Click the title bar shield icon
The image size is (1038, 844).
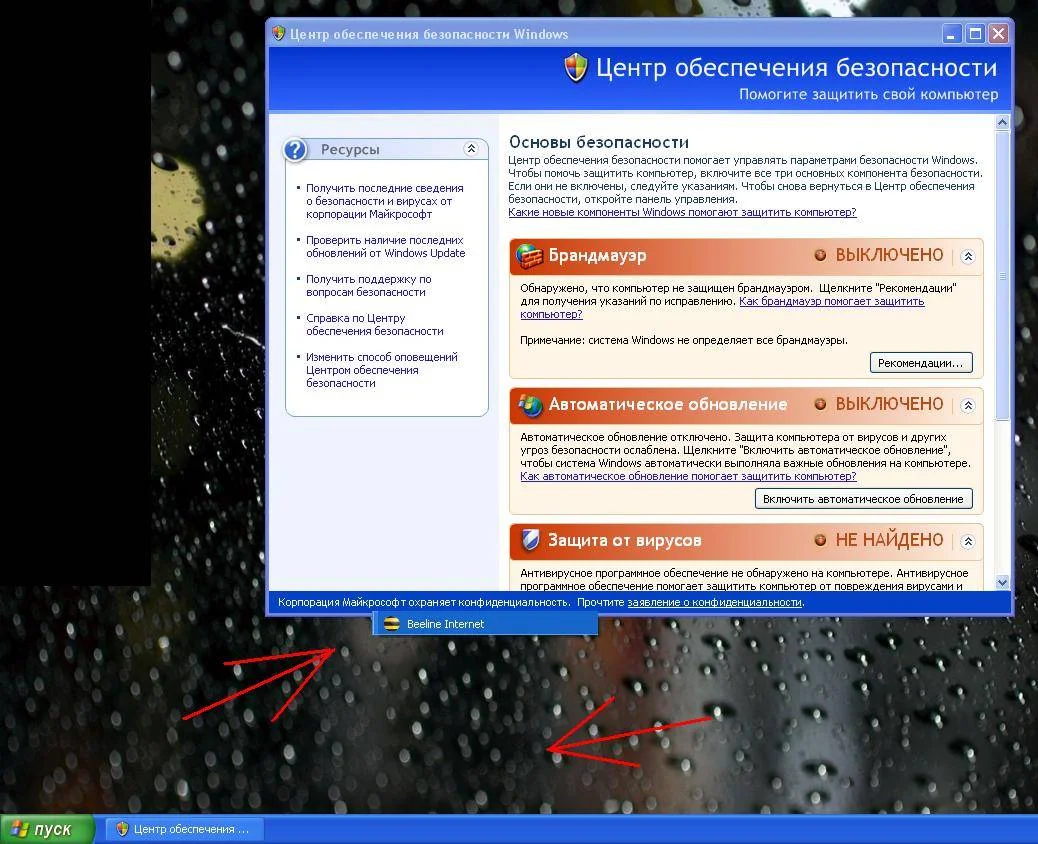(x=279, y=33)
